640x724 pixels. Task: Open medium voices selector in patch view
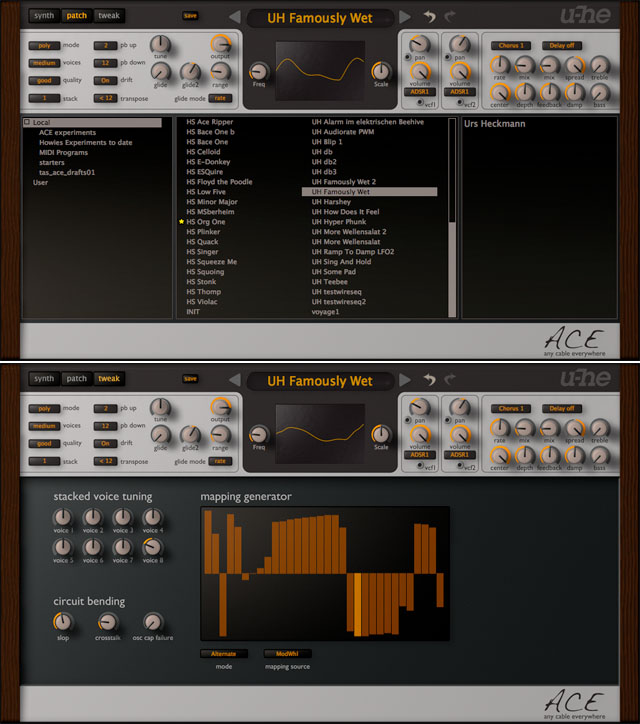[x=44, y=63]
